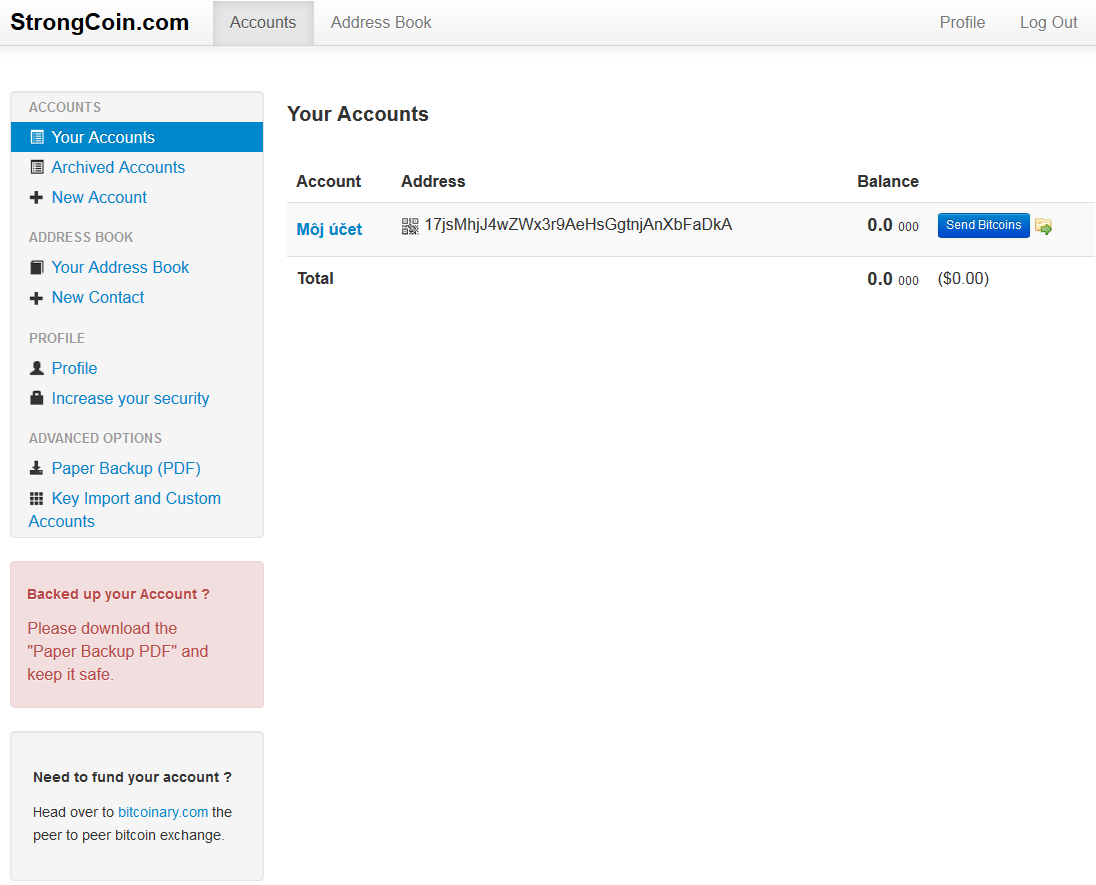
Task: Select the bitcoin address 17jsMhjJ4wZWx3r9AeHsGgtnjAnXbFaDkA
Action: pyautogui.click(x=578, y=224)
